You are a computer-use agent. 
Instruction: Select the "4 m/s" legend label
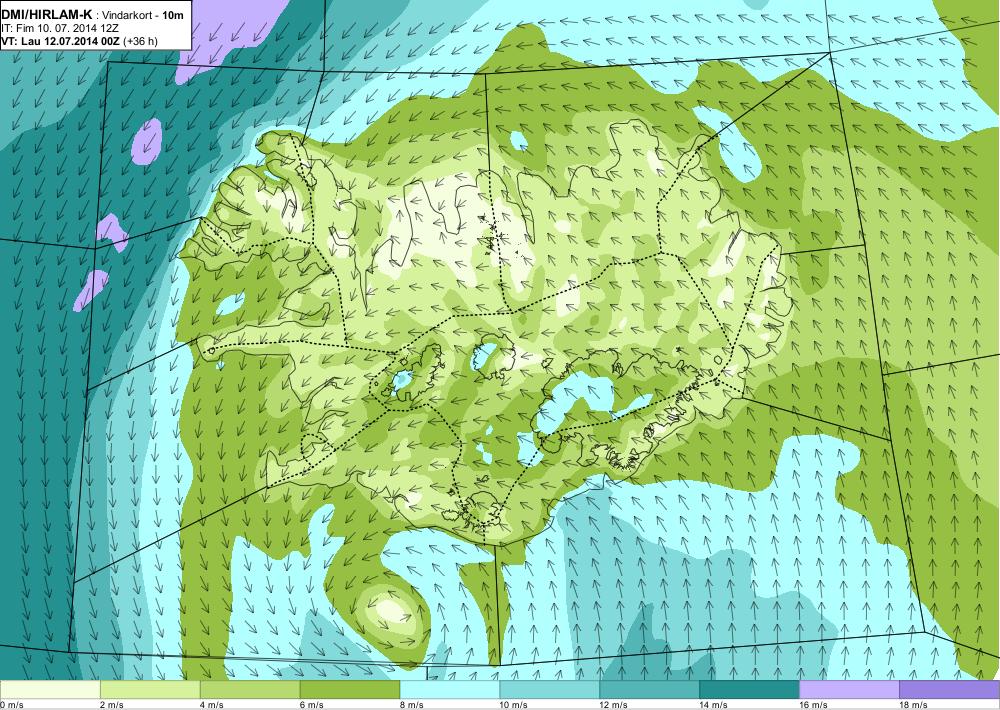212,705
